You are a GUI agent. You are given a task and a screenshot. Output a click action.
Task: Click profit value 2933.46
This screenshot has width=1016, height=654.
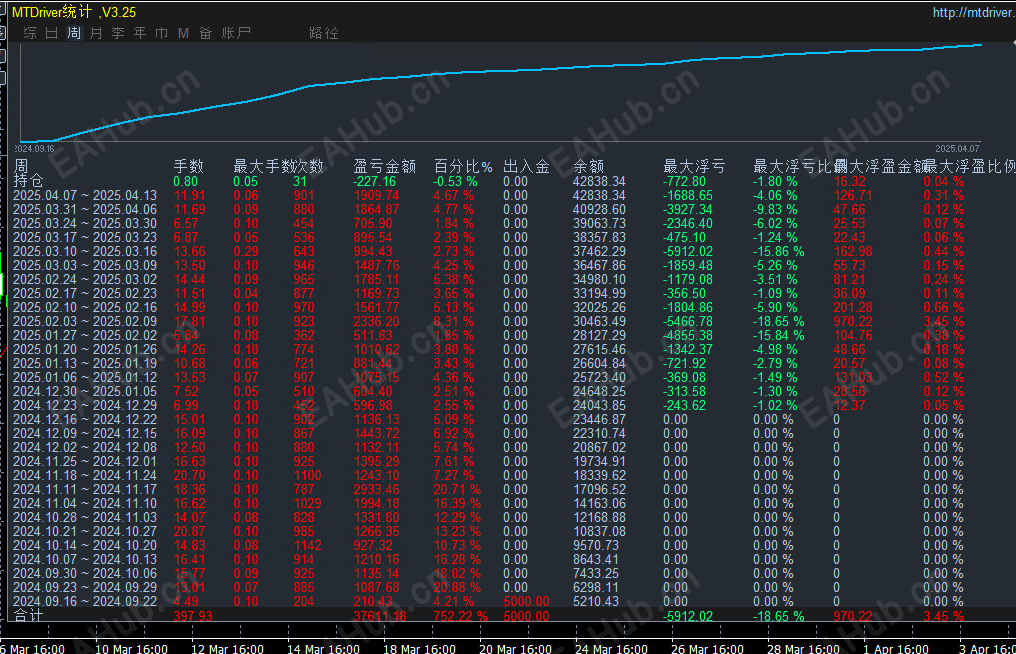coord(376,489)
